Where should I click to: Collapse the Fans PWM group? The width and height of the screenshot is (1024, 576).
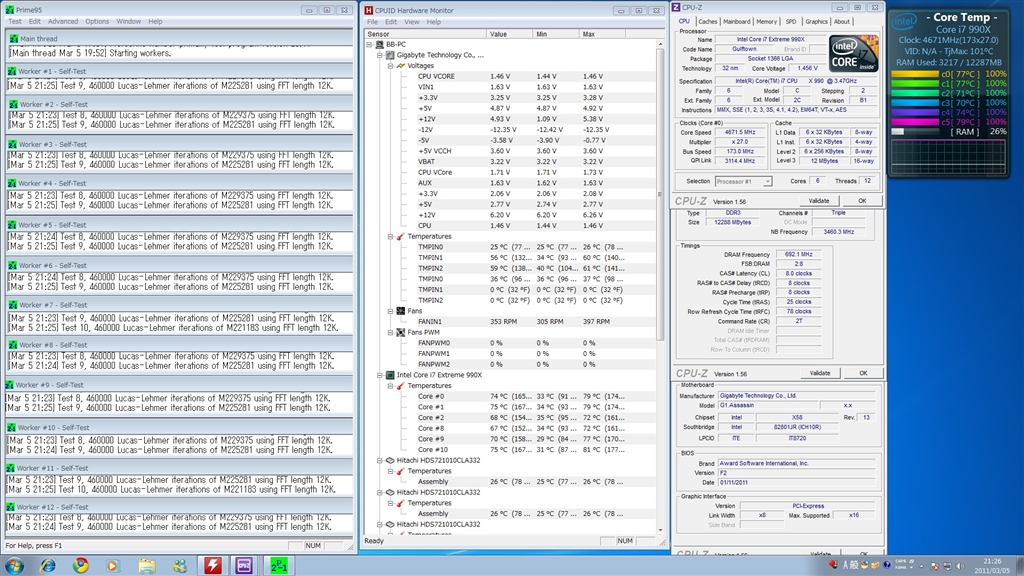[391, 331]
